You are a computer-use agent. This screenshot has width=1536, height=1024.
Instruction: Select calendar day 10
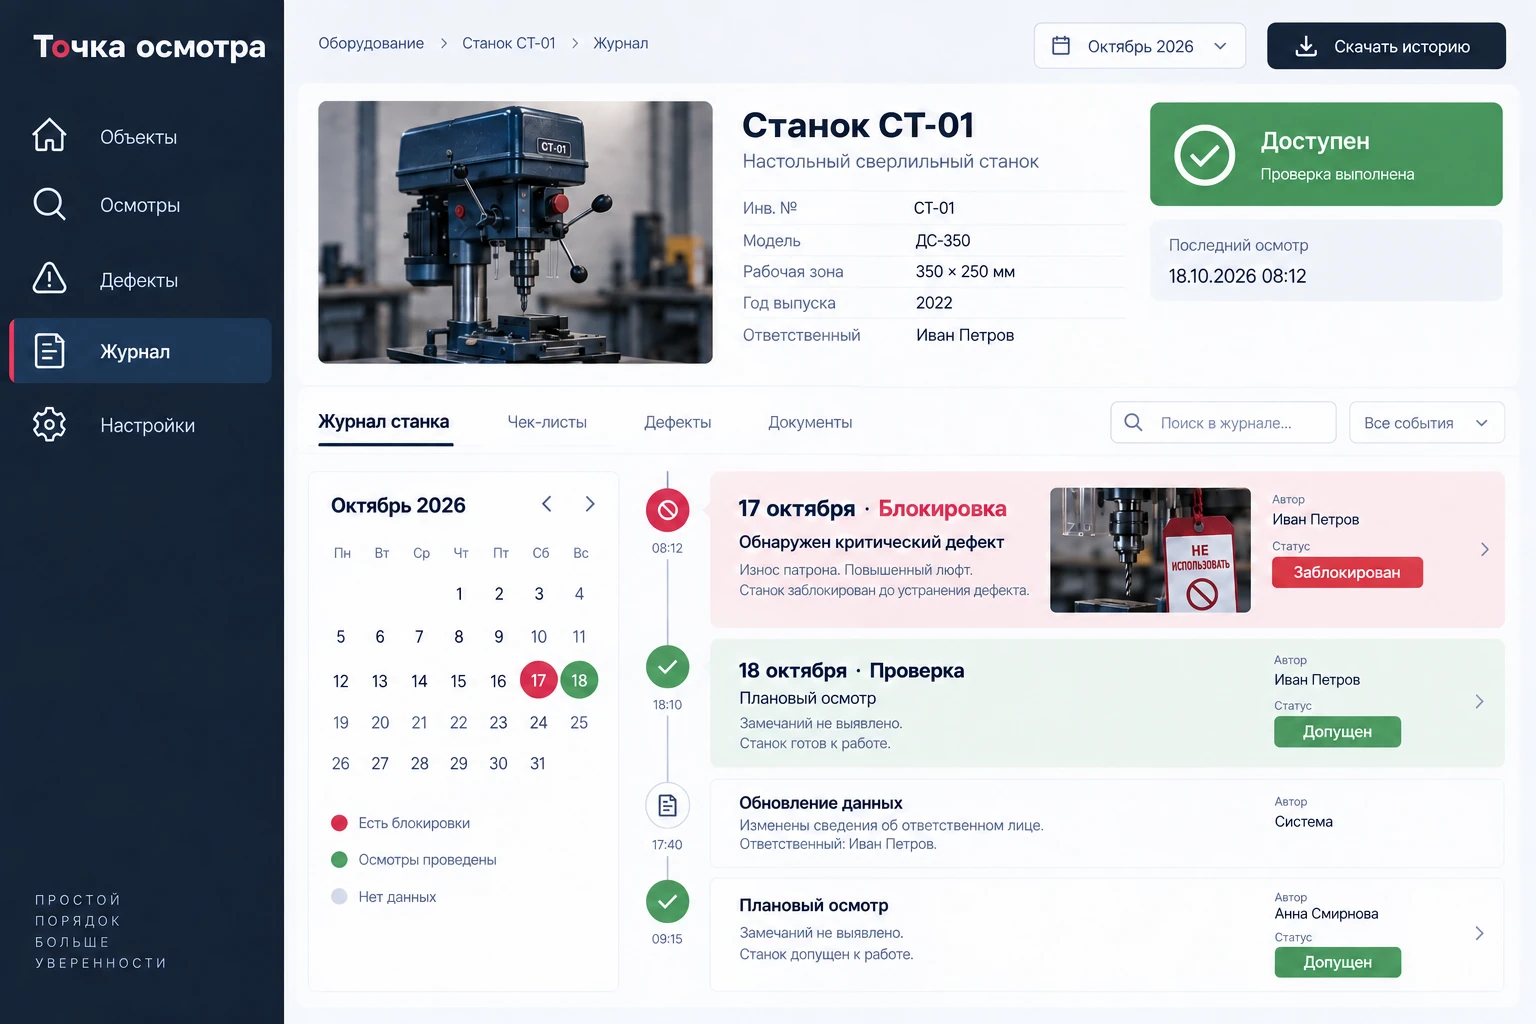click(x=538, y=637)
